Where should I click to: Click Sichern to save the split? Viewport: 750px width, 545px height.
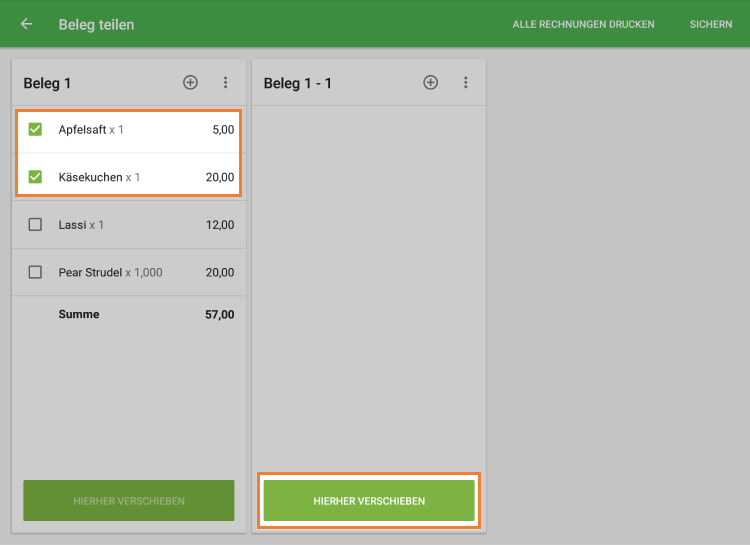pos(710,24)
